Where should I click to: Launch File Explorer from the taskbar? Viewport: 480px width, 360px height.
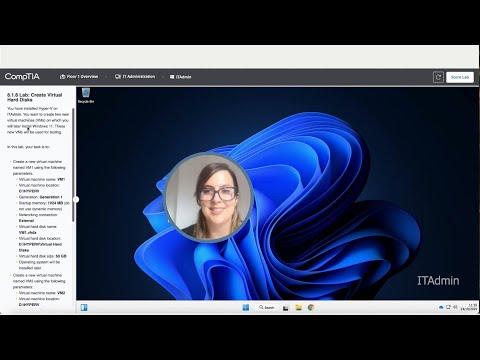point(298,307)
